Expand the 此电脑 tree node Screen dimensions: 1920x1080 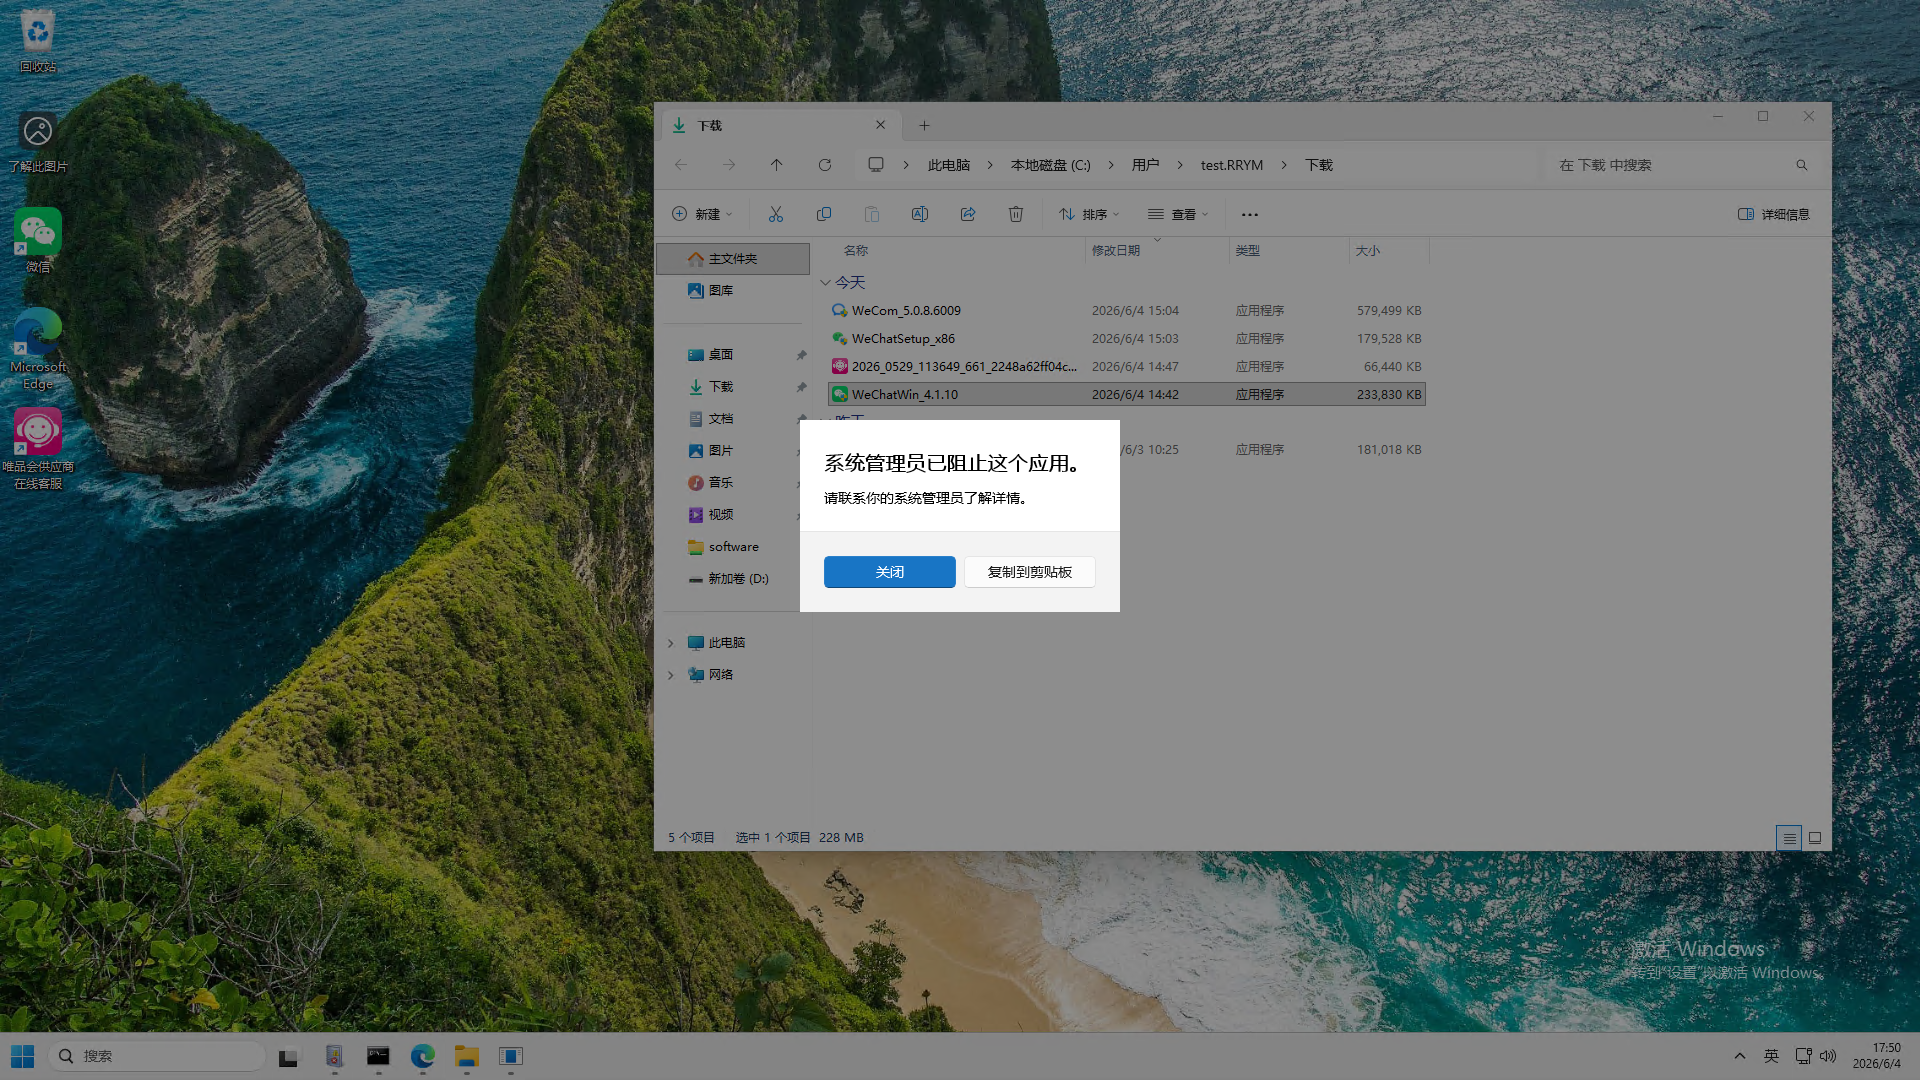[x=671, y=643]
